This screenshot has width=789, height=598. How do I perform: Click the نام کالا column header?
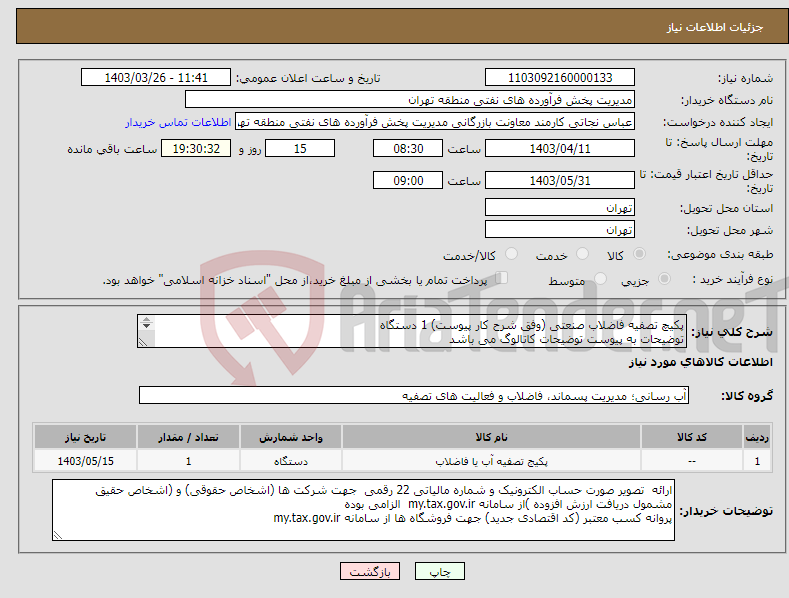tap(491, 437)
